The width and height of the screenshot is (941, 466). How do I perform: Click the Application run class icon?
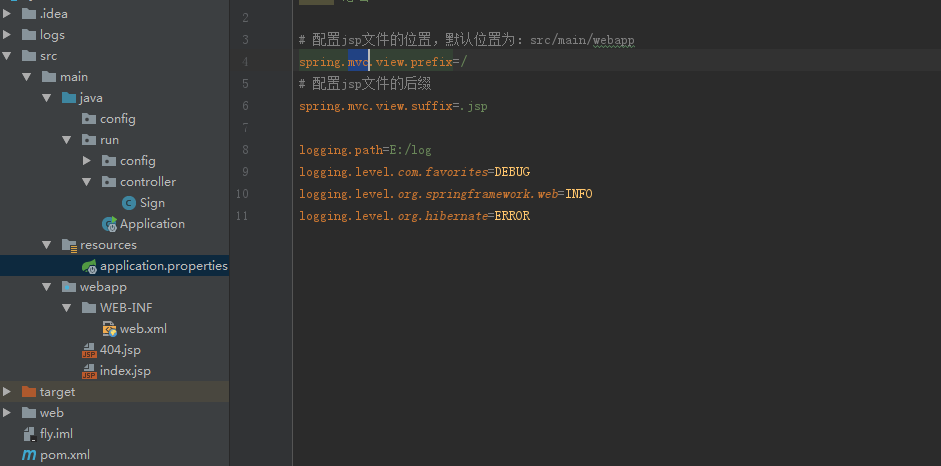tap(109, 224)
